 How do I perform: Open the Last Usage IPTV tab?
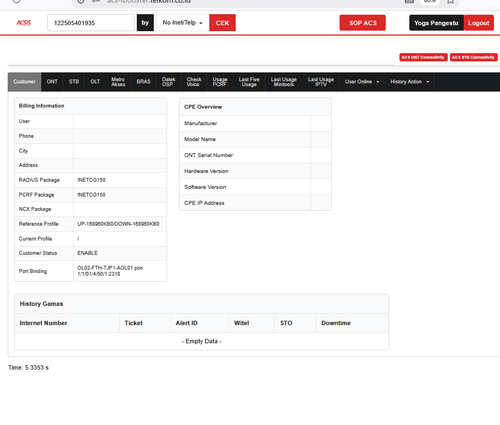[321, 82]
